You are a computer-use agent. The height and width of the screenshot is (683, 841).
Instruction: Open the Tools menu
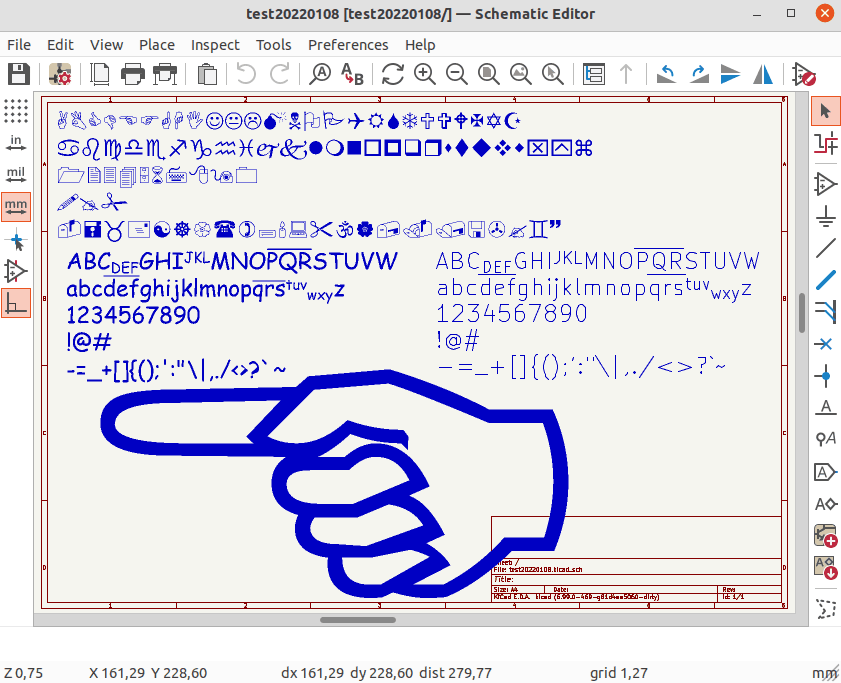pyautogui.click(x=274, y=45)
